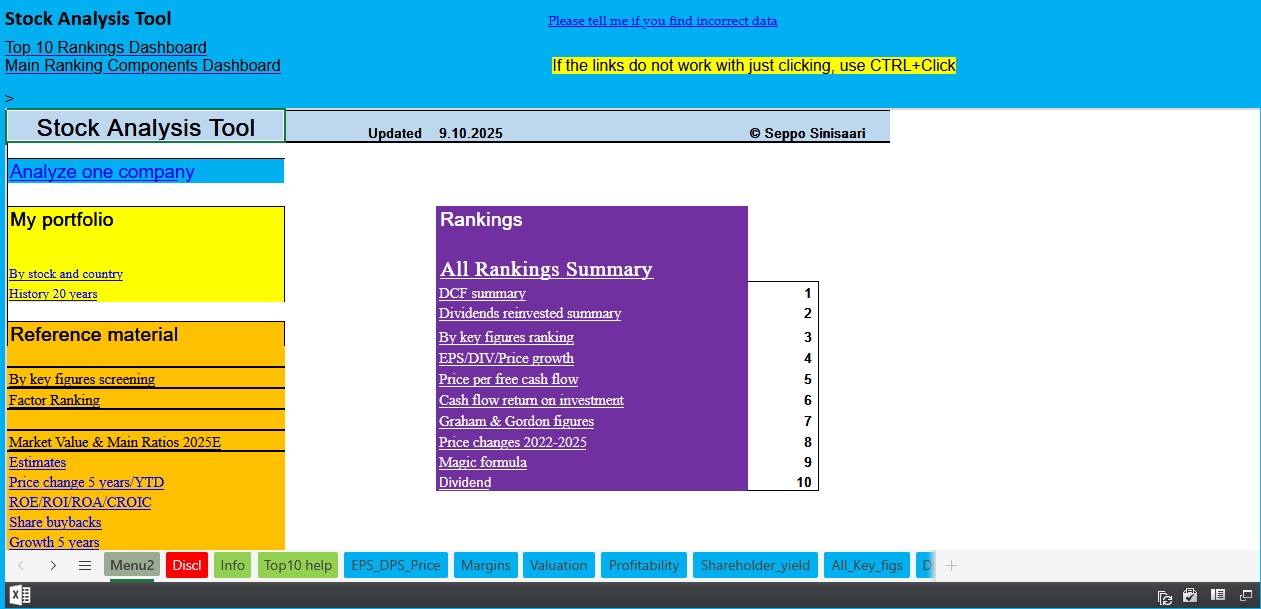Click the leftmost icon in the bottom-right status bar
The height and width of the screenshot is (609, 1261).
click(1165, 596)
